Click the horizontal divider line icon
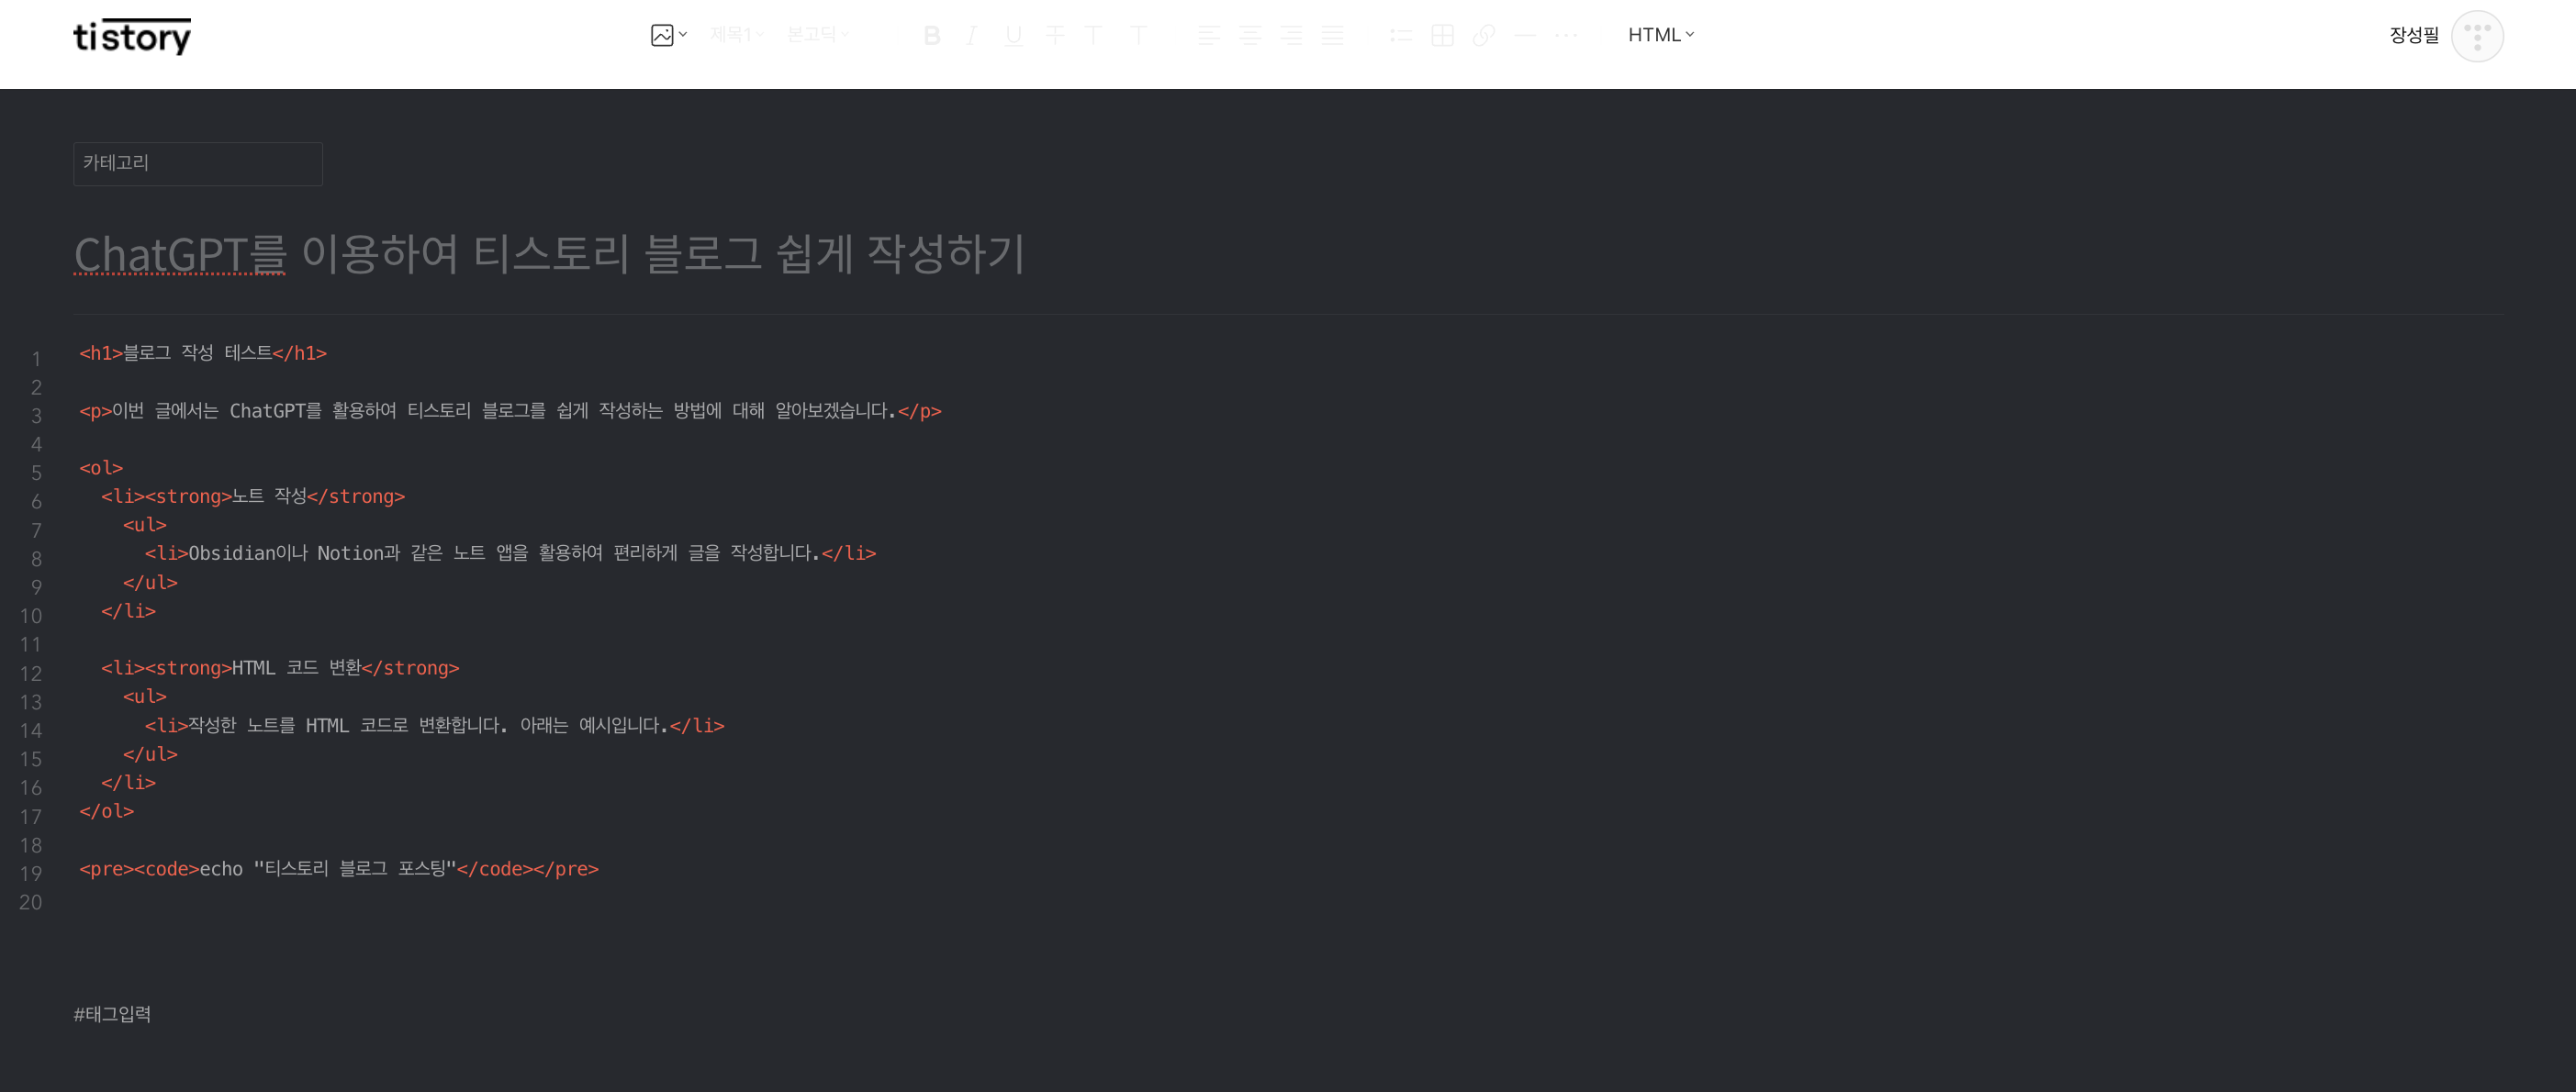 click(1524, 36)
